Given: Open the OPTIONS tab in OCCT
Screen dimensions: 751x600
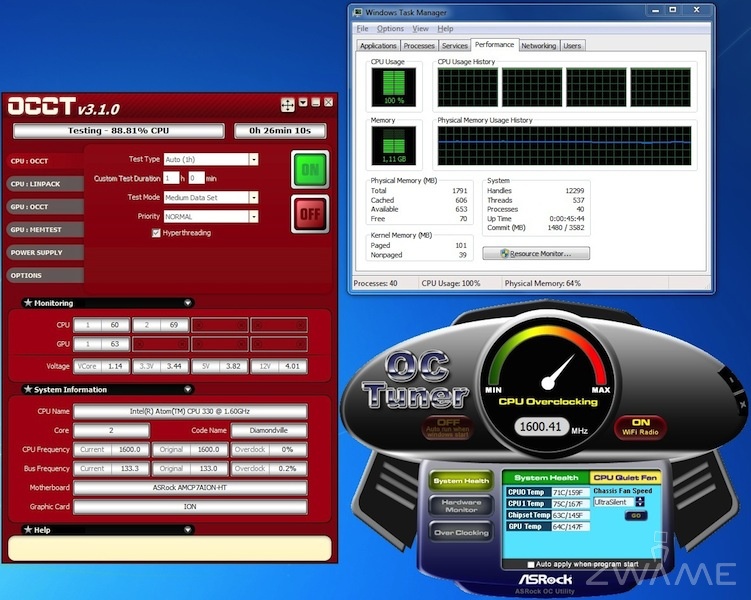Looking at the screenshot, I should point(46,275).
